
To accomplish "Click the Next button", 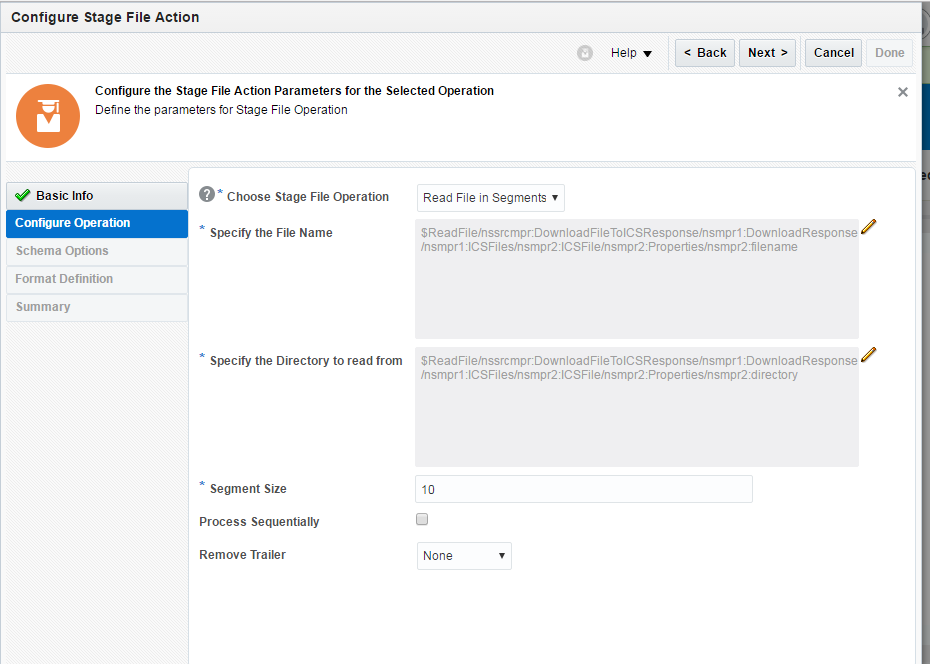I will click(767, 53).
